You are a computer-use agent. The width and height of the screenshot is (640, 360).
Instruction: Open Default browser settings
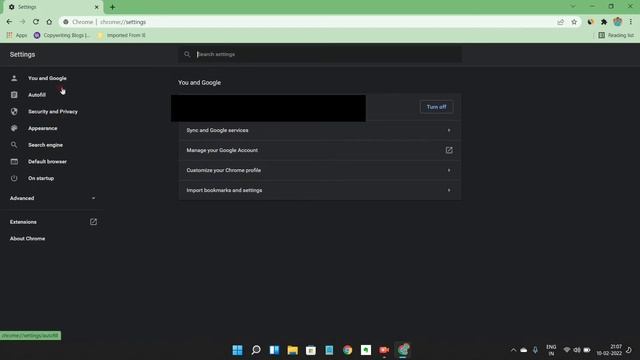pos(47,162)
